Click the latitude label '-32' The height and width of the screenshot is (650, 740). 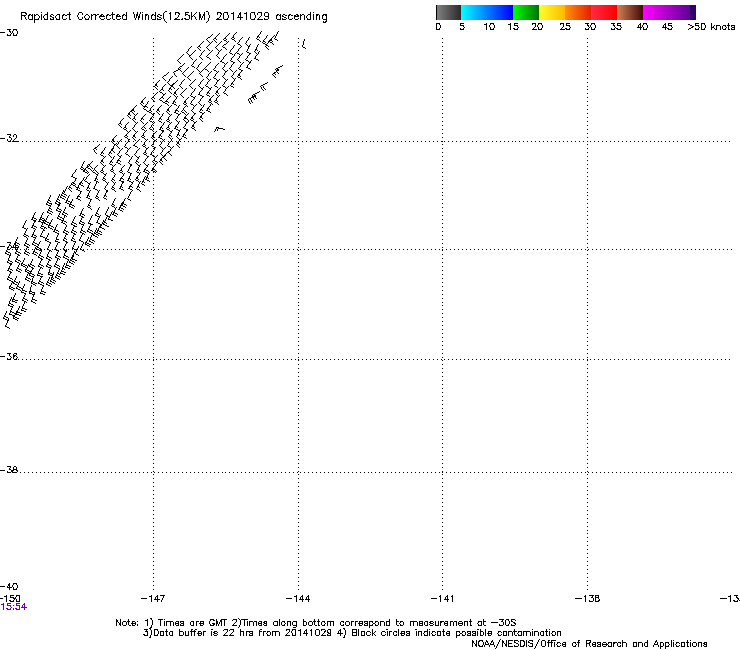(9, 138)
